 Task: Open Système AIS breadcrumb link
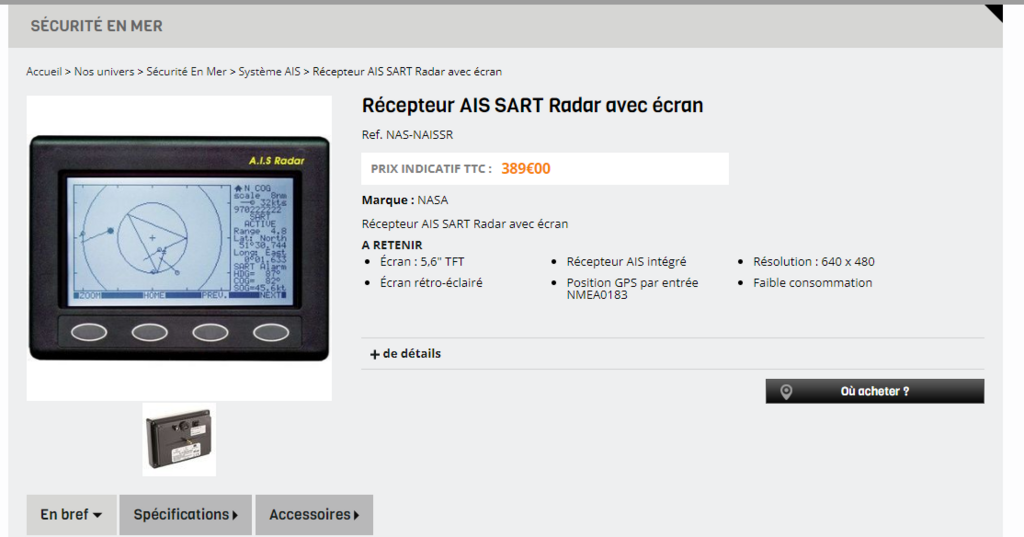(x=269, y=72)
